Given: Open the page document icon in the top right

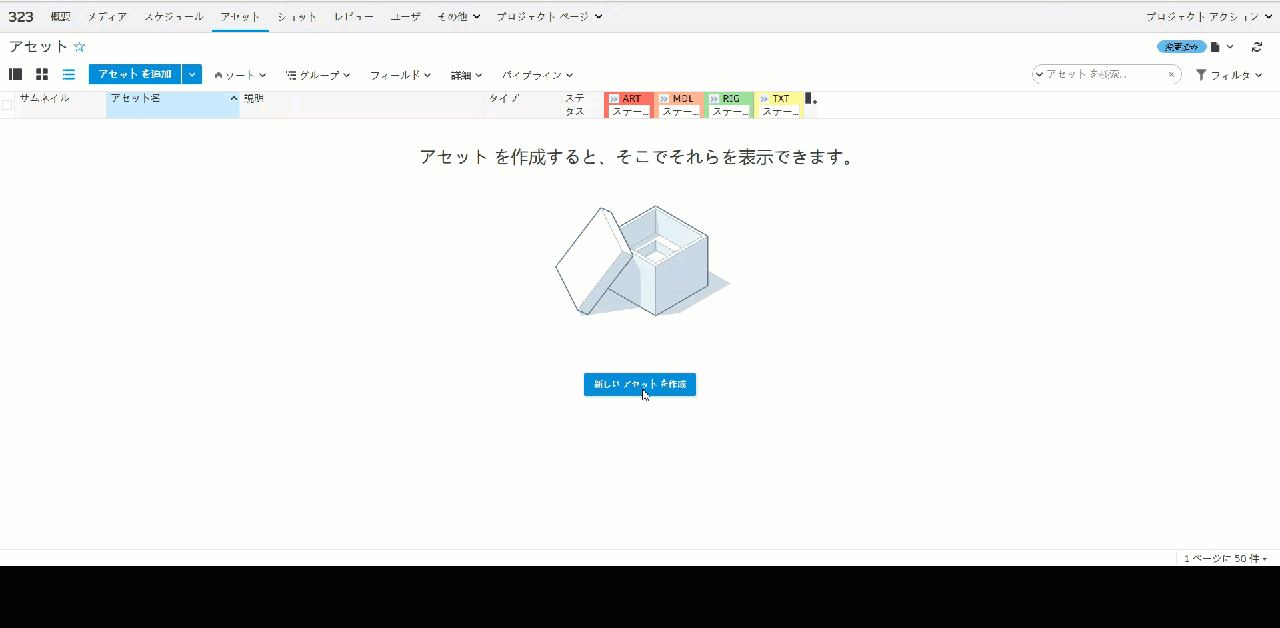Looking at the screenshot, I should click(1215, 46).
